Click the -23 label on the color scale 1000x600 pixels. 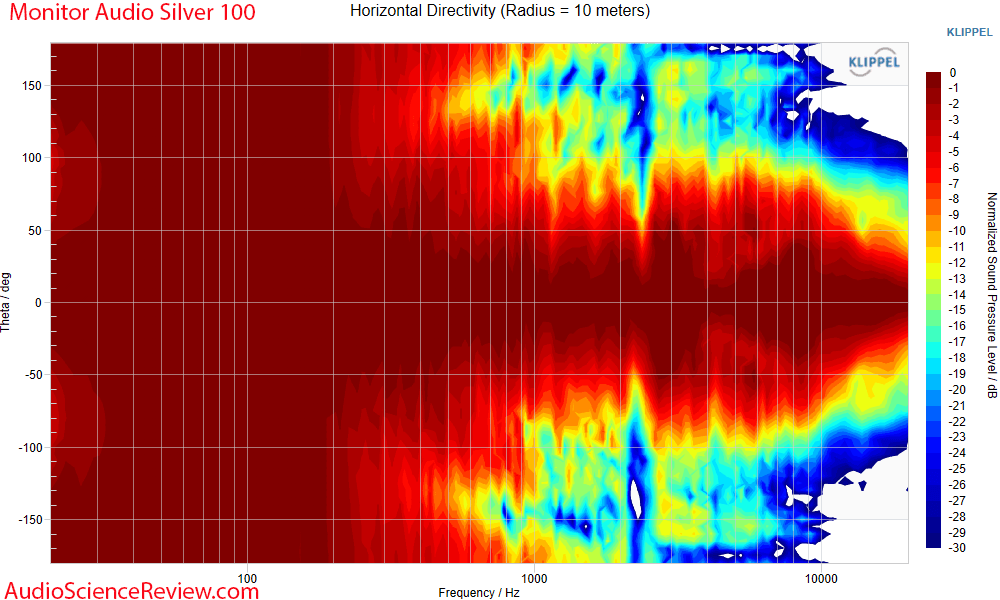coord(956,437)
